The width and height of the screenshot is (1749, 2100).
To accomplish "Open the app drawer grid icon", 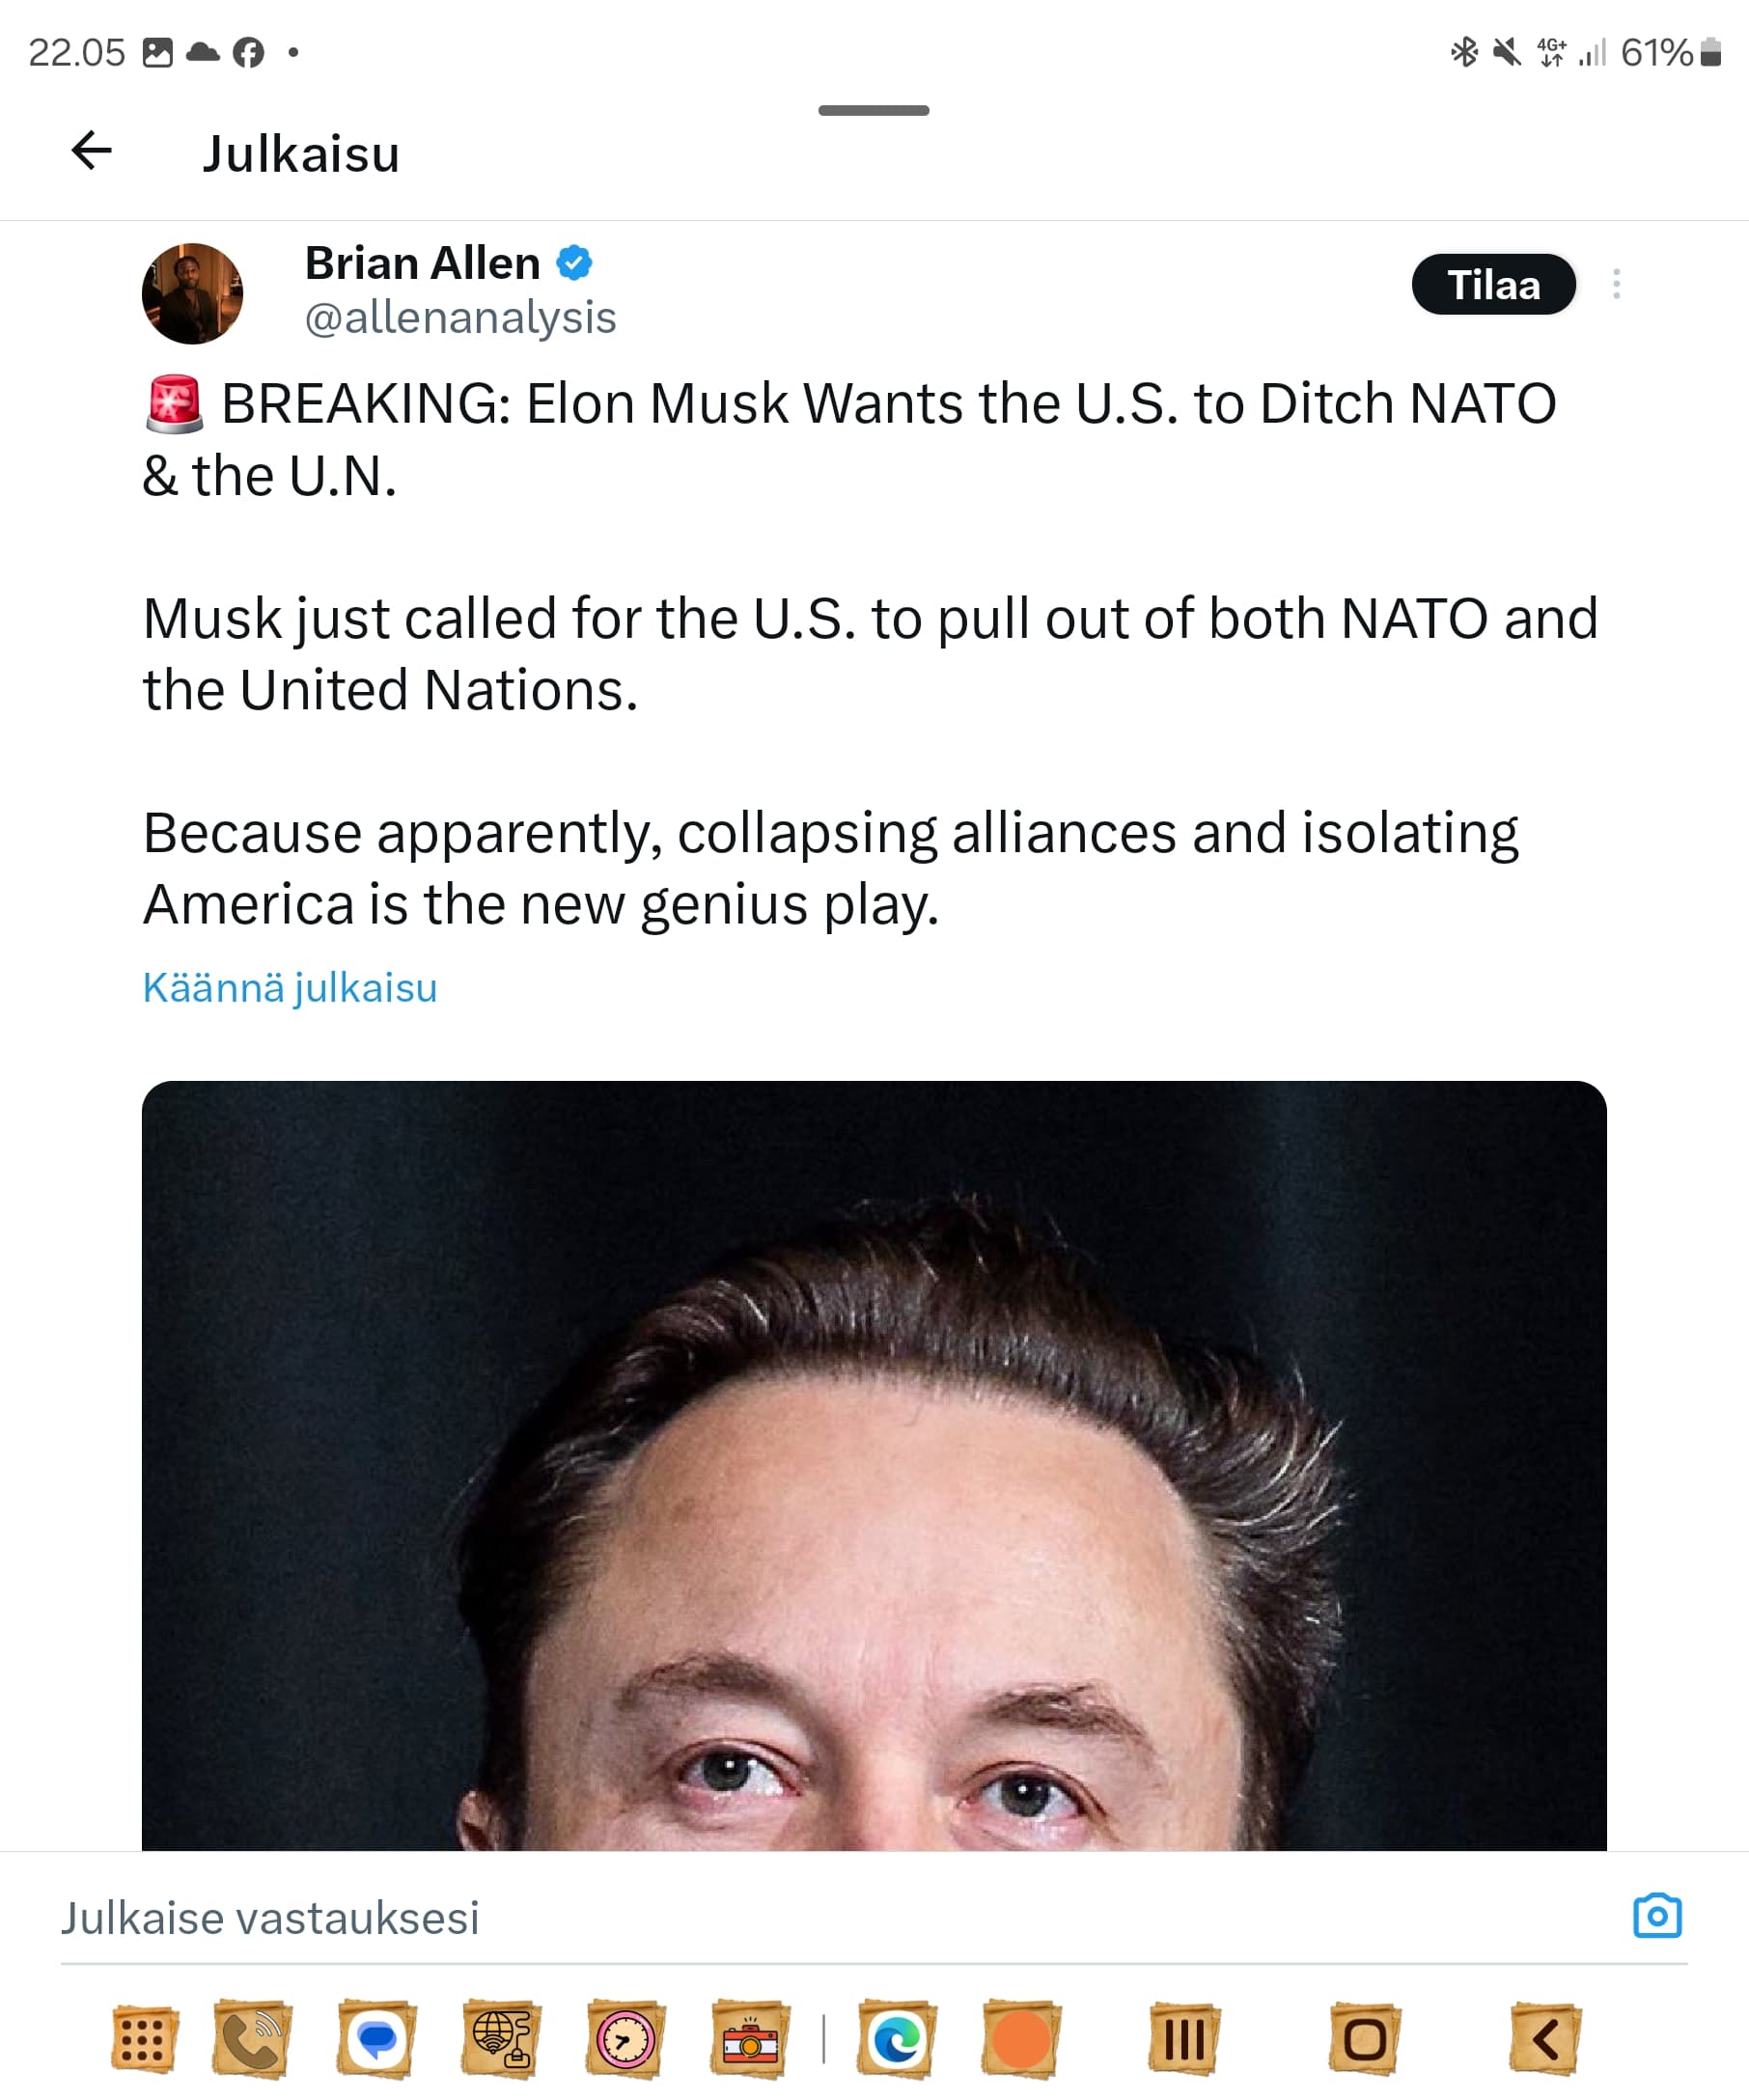I will click(x=144, y=2039).
